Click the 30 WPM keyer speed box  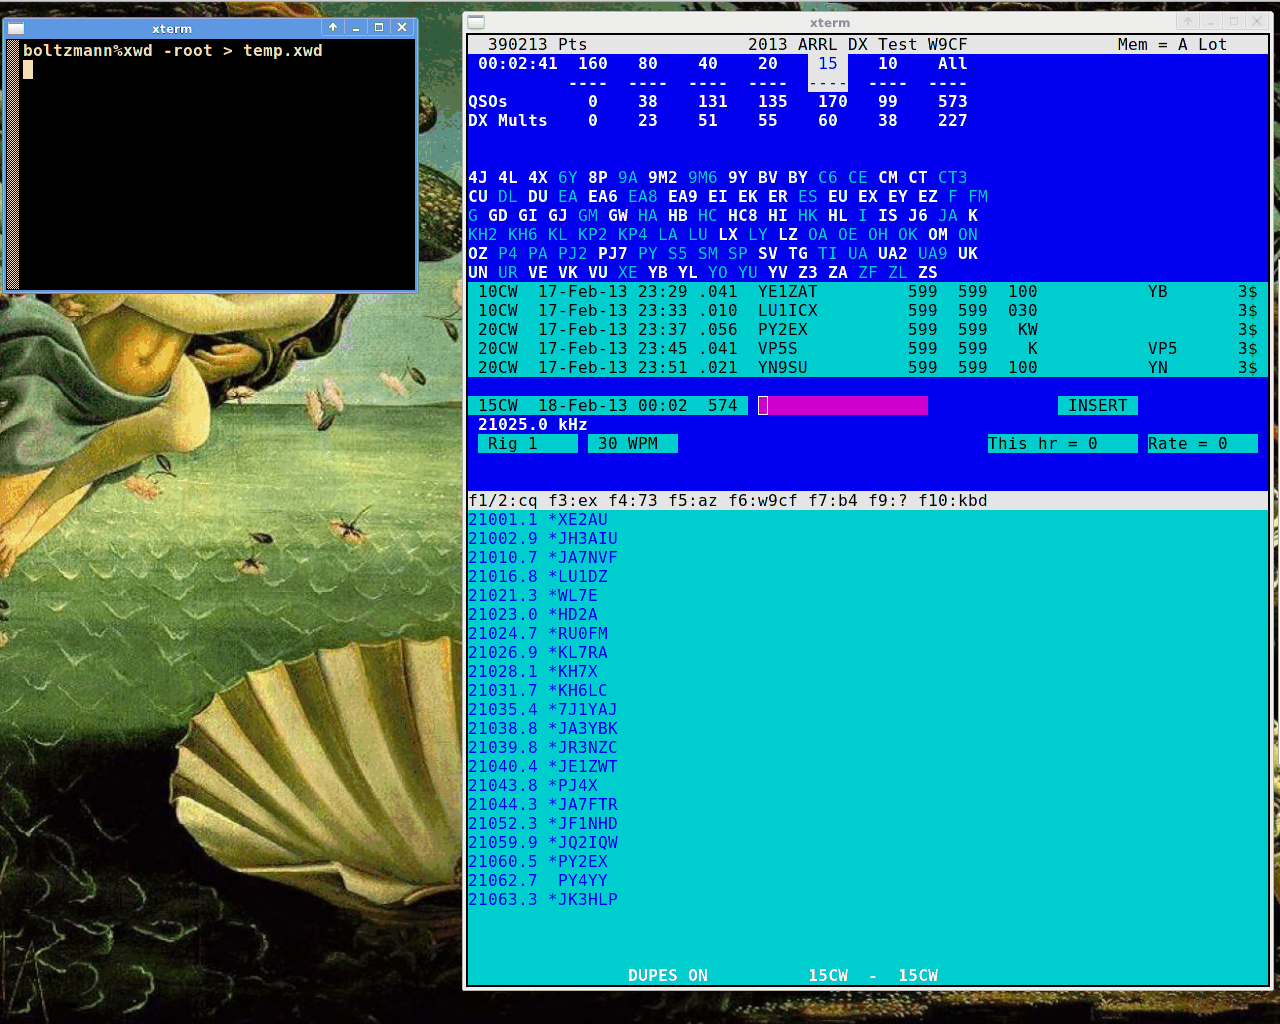click(x=633, y=443)
